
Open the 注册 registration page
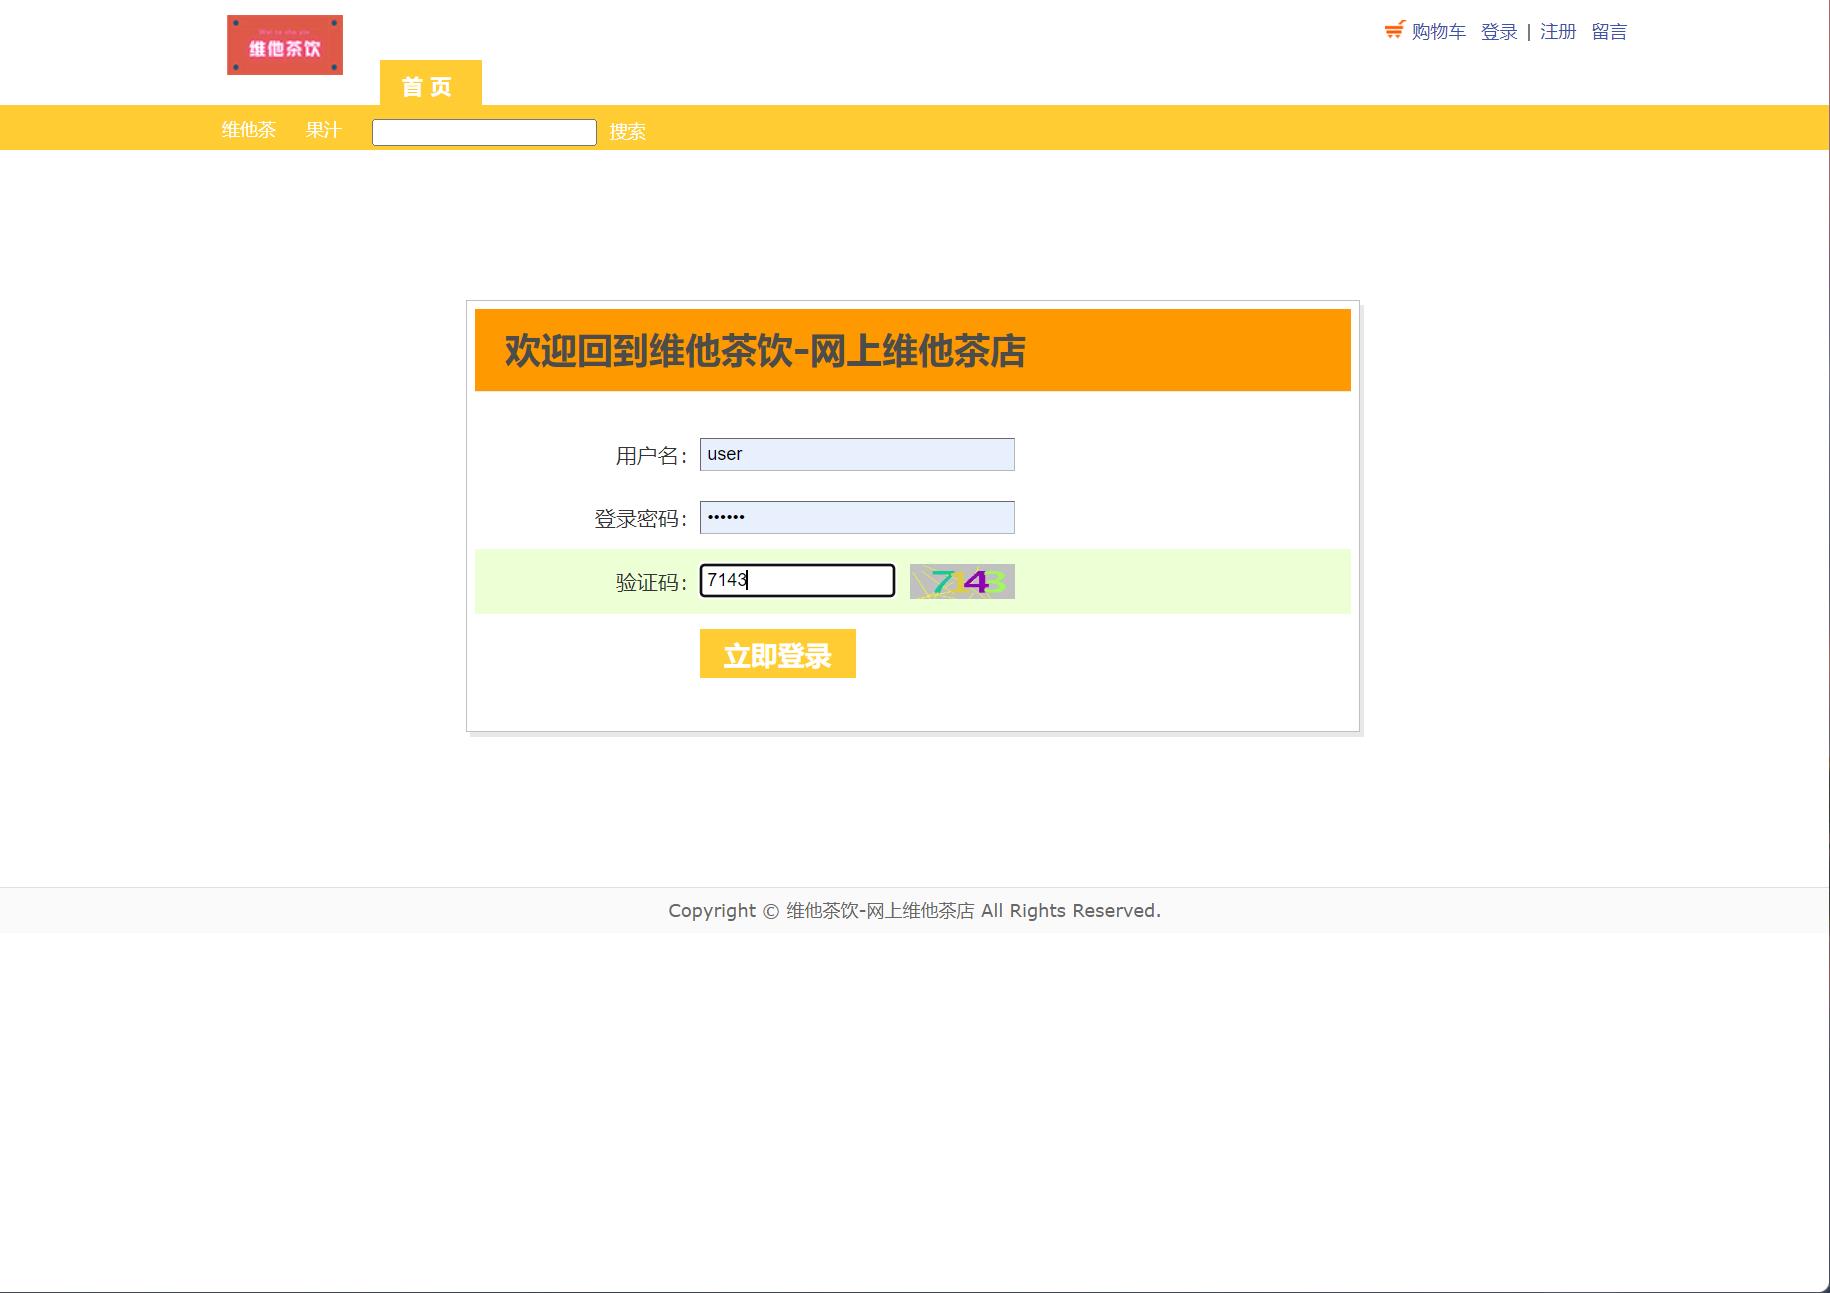(x=1556, y=31)
